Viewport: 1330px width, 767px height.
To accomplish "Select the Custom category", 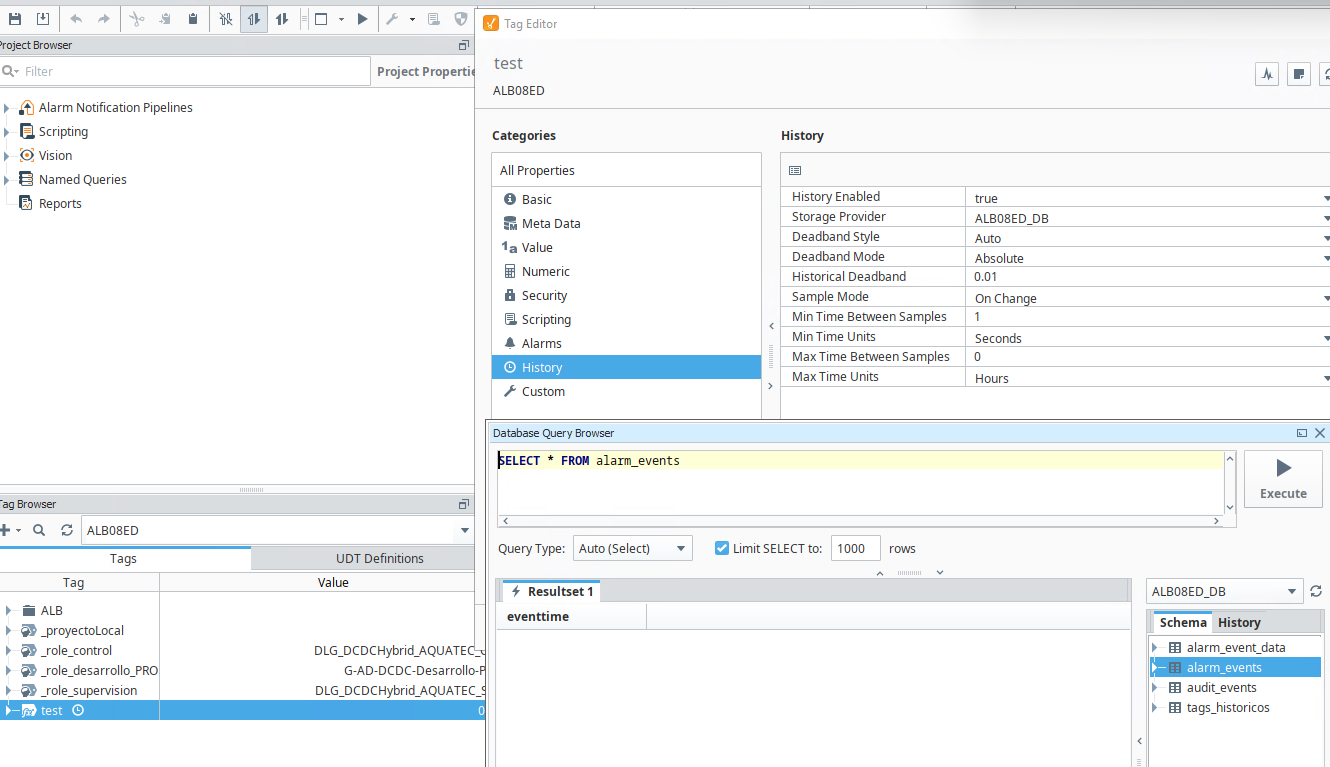I will point(626,392).
